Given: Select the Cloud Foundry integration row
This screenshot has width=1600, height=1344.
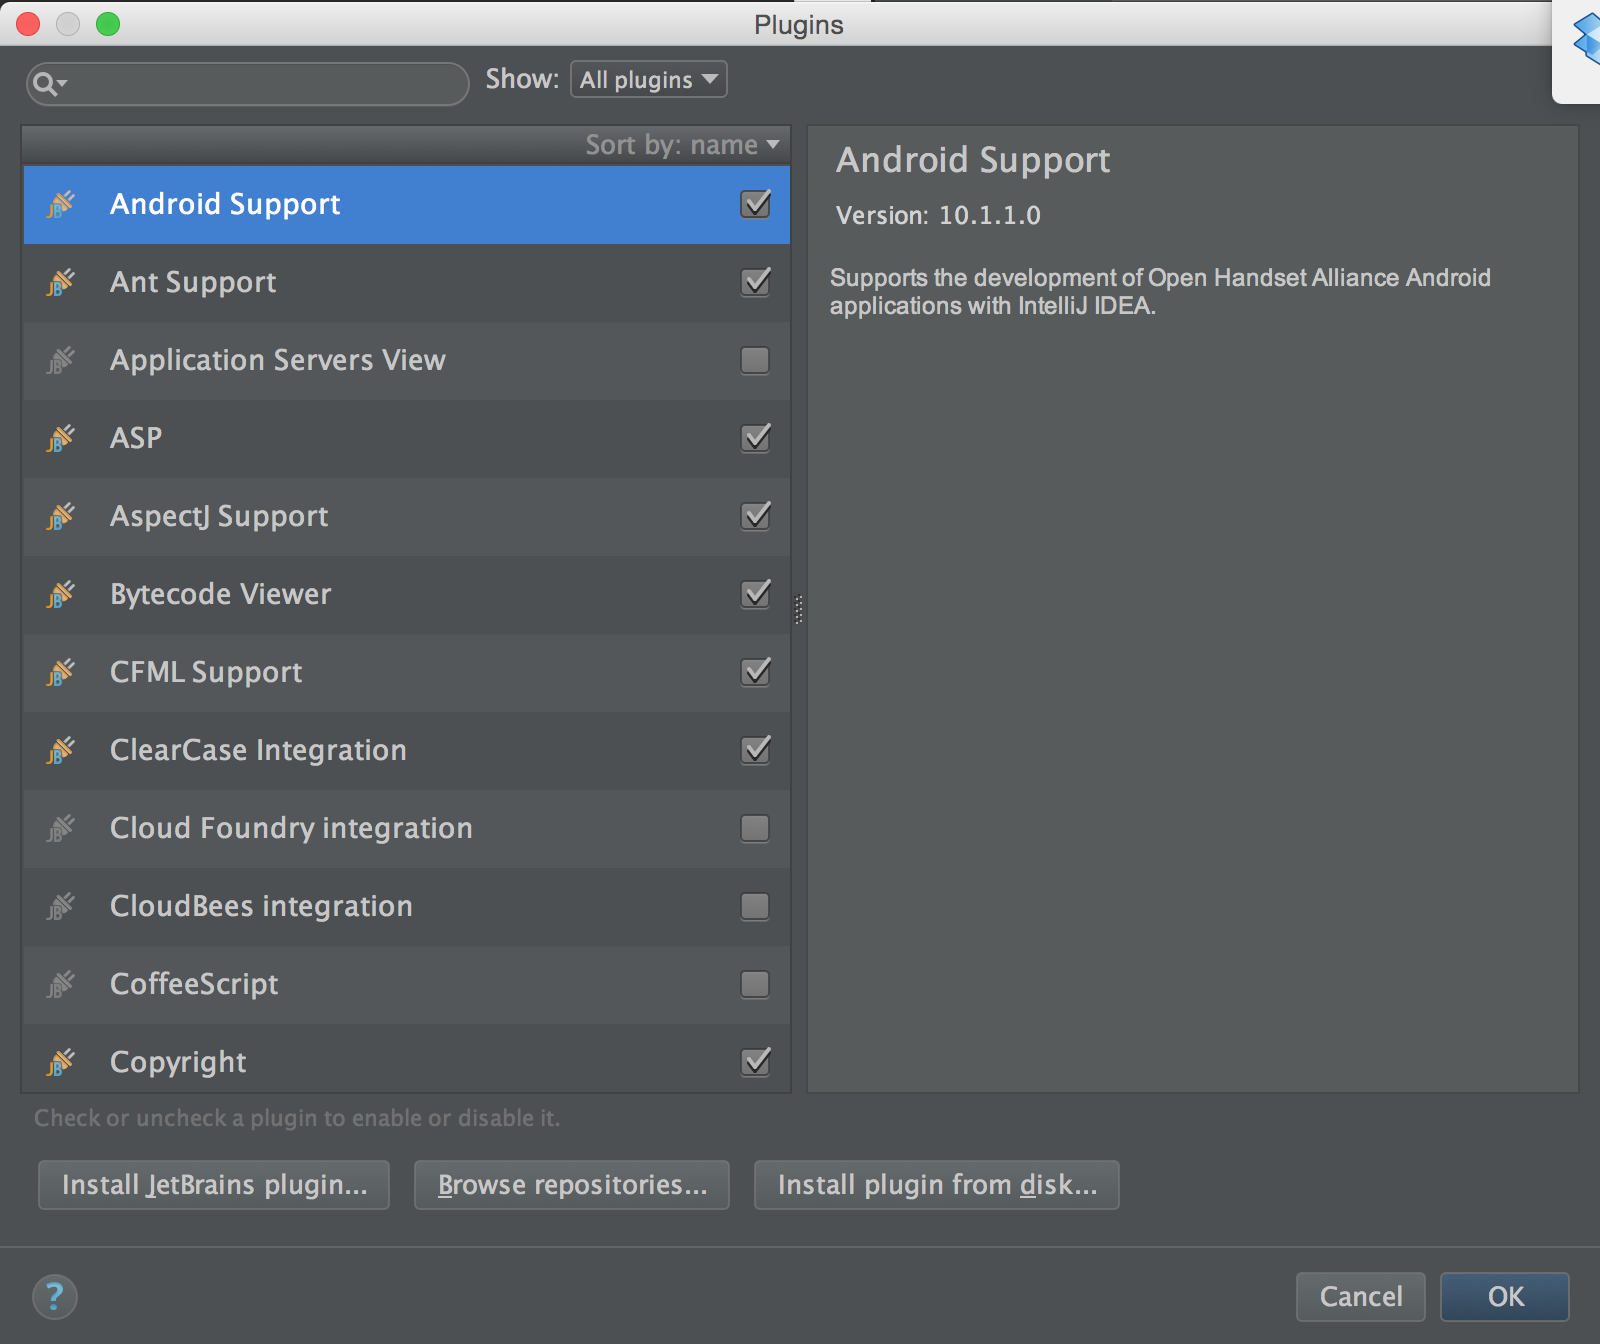Looking at the screenshot, I should coord(406,828).
